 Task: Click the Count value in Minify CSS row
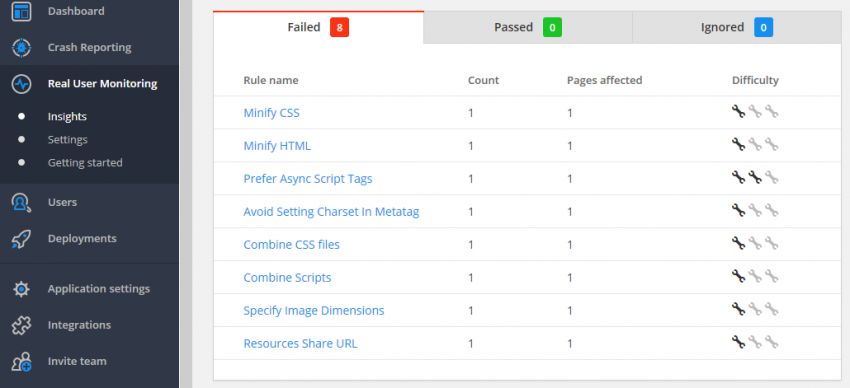471,113
